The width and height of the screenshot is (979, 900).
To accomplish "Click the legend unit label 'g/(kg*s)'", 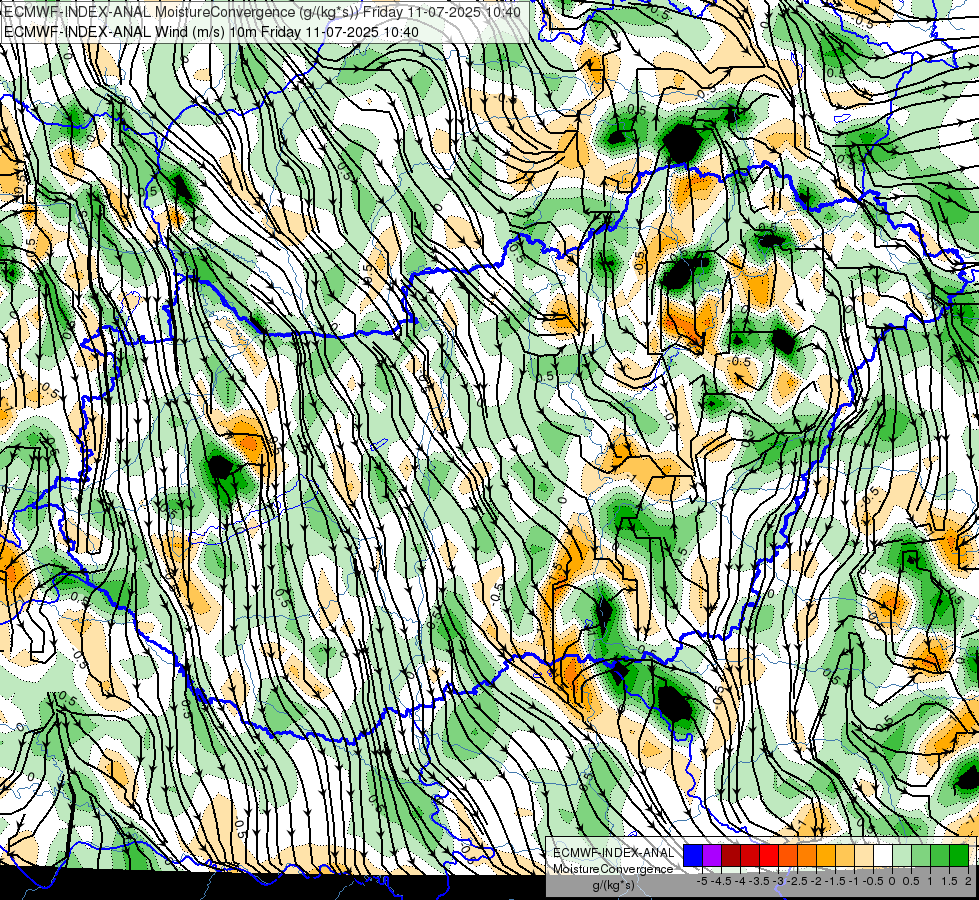I will click(x=613, y=886).
